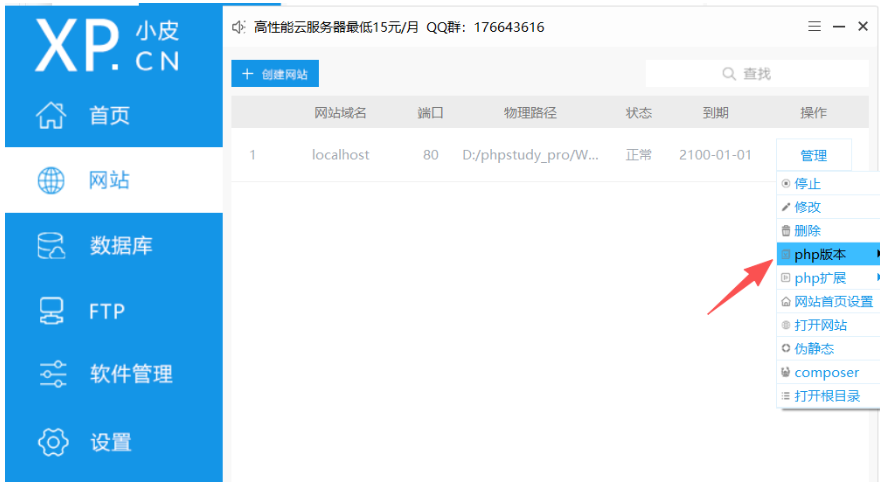The image size is (880, 494).
Task: Open the 管理 dropdown for localhost
Action: [814, 155]
